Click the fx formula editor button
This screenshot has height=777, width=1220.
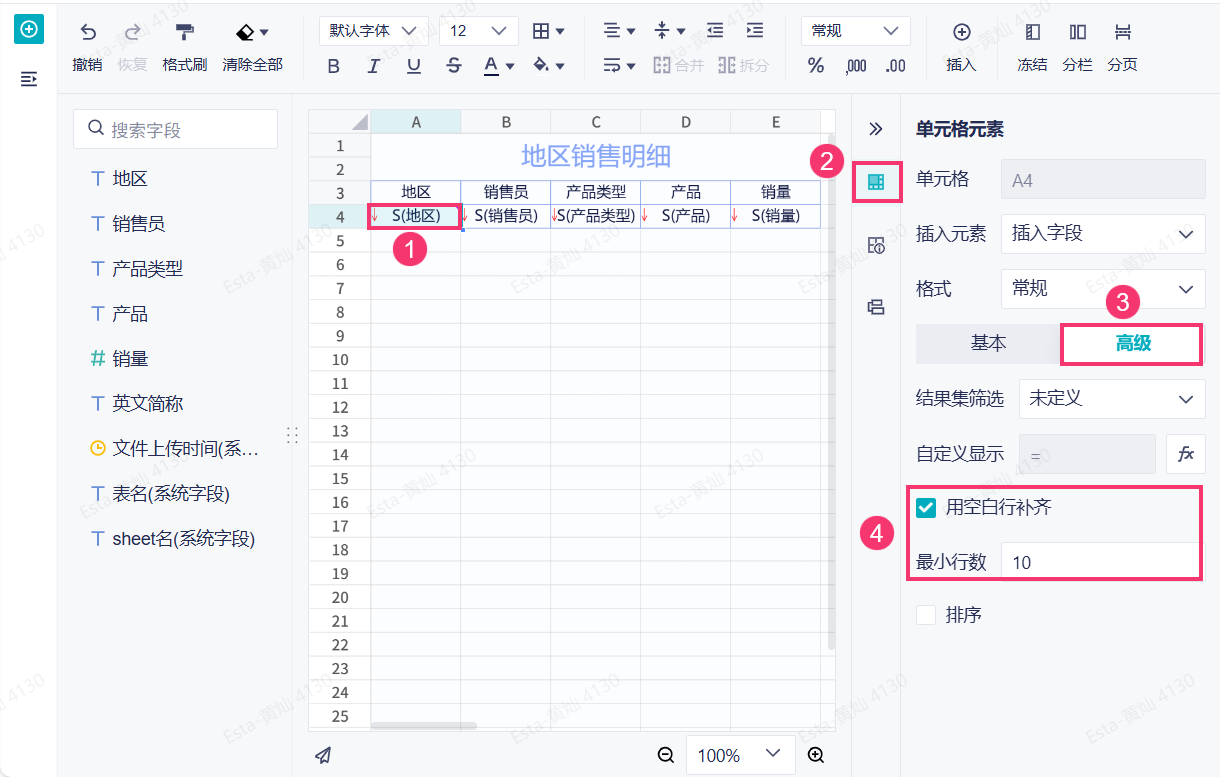pyautogui.click(x=1186, y=454)
